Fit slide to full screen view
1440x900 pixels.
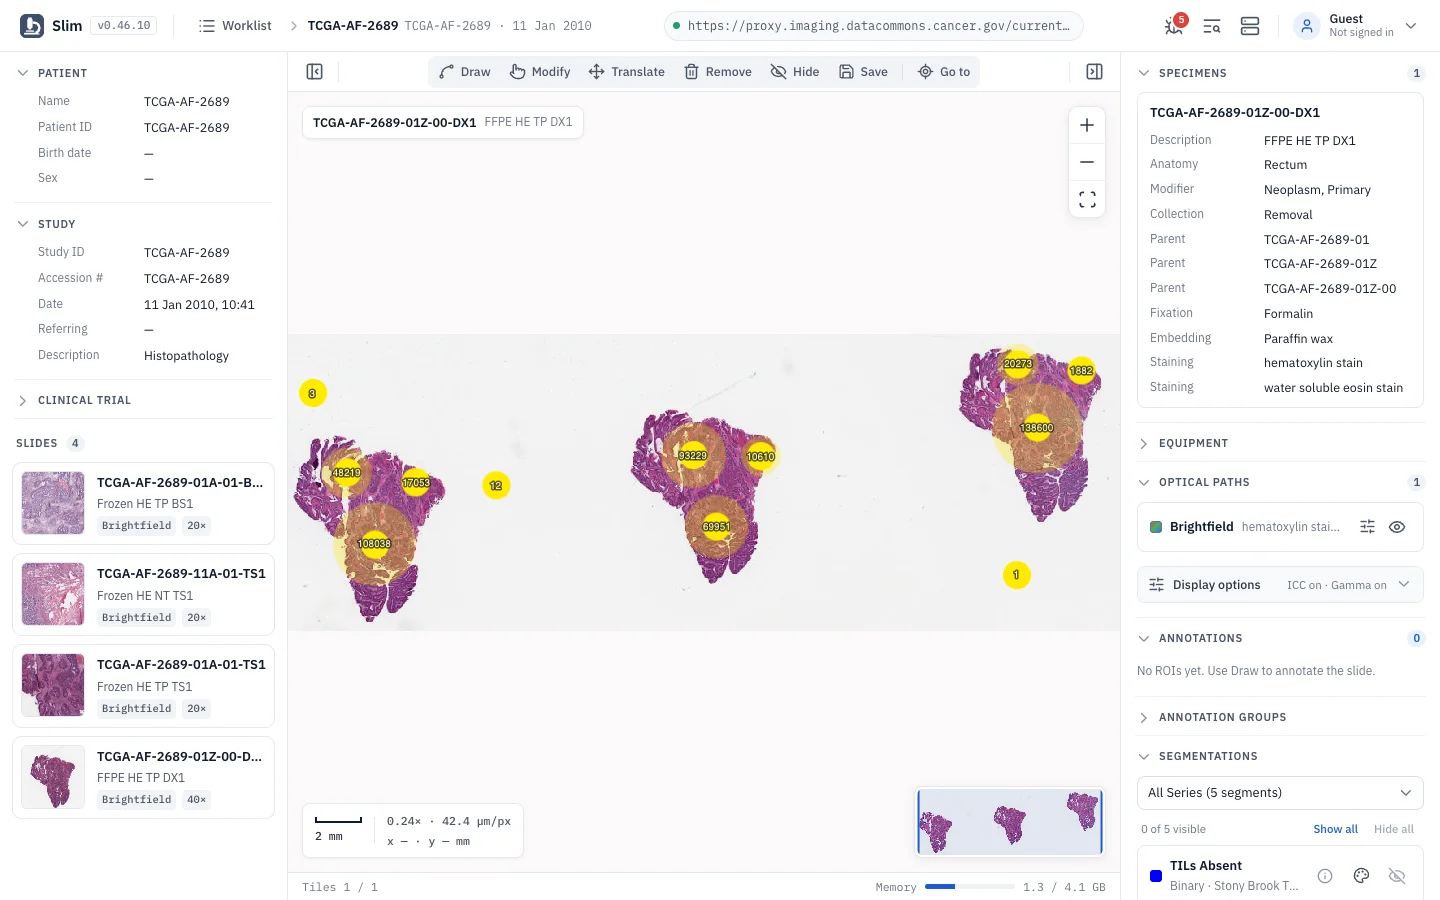1087,199
